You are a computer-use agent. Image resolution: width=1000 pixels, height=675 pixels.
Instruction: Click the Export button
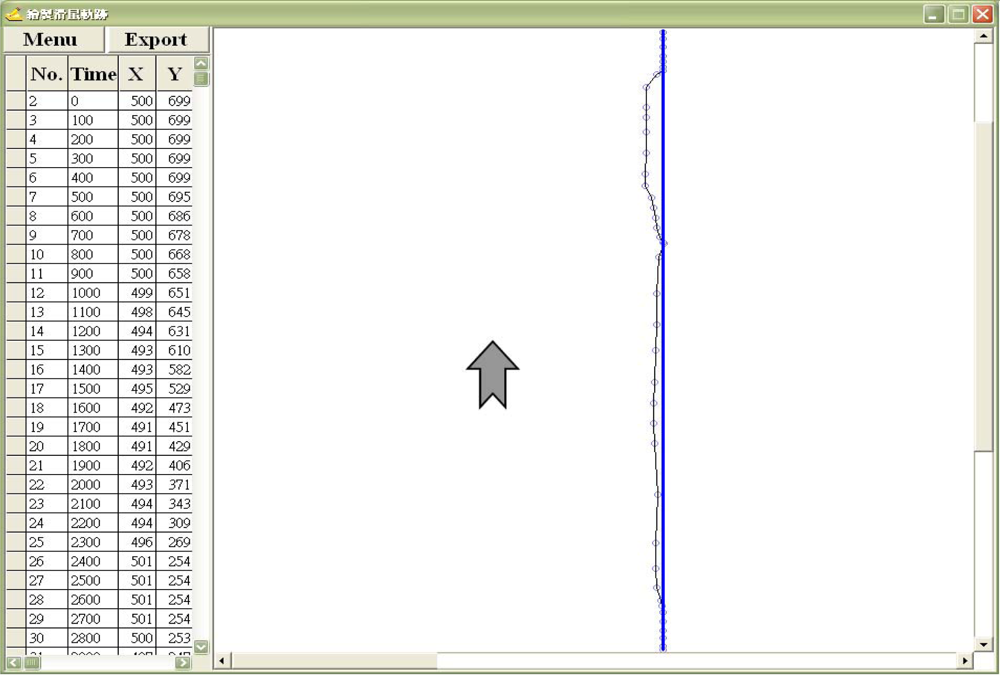(x=157, y=40)
